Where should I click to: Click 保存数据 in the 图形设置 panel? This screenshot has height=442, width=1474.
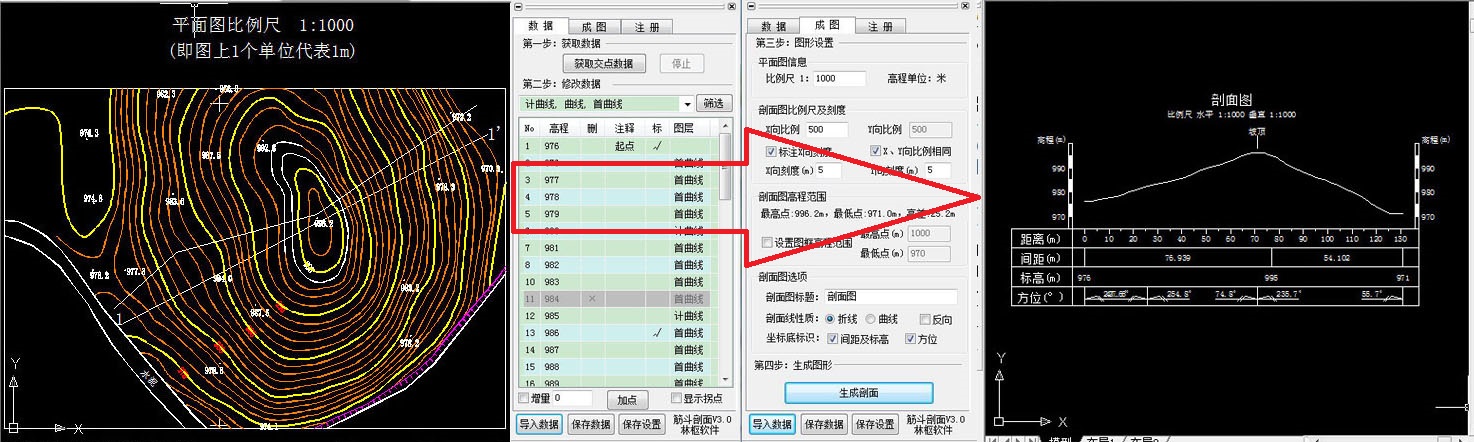(x=823, y=424)
